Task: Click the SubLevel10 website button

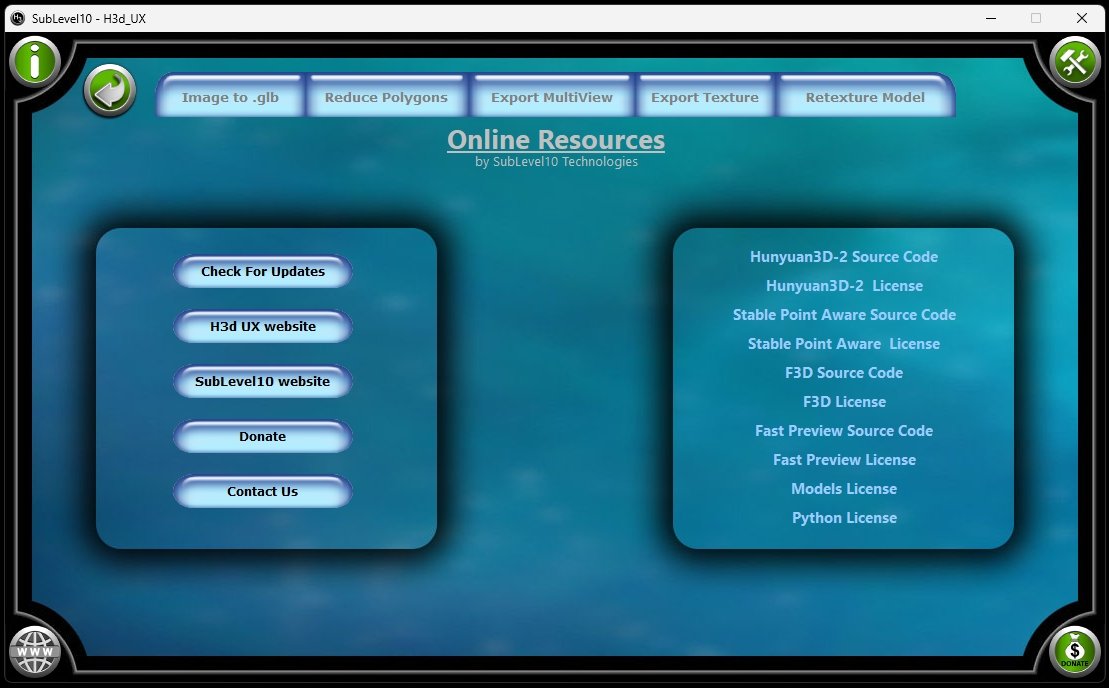Action: (x=263, y=382)
